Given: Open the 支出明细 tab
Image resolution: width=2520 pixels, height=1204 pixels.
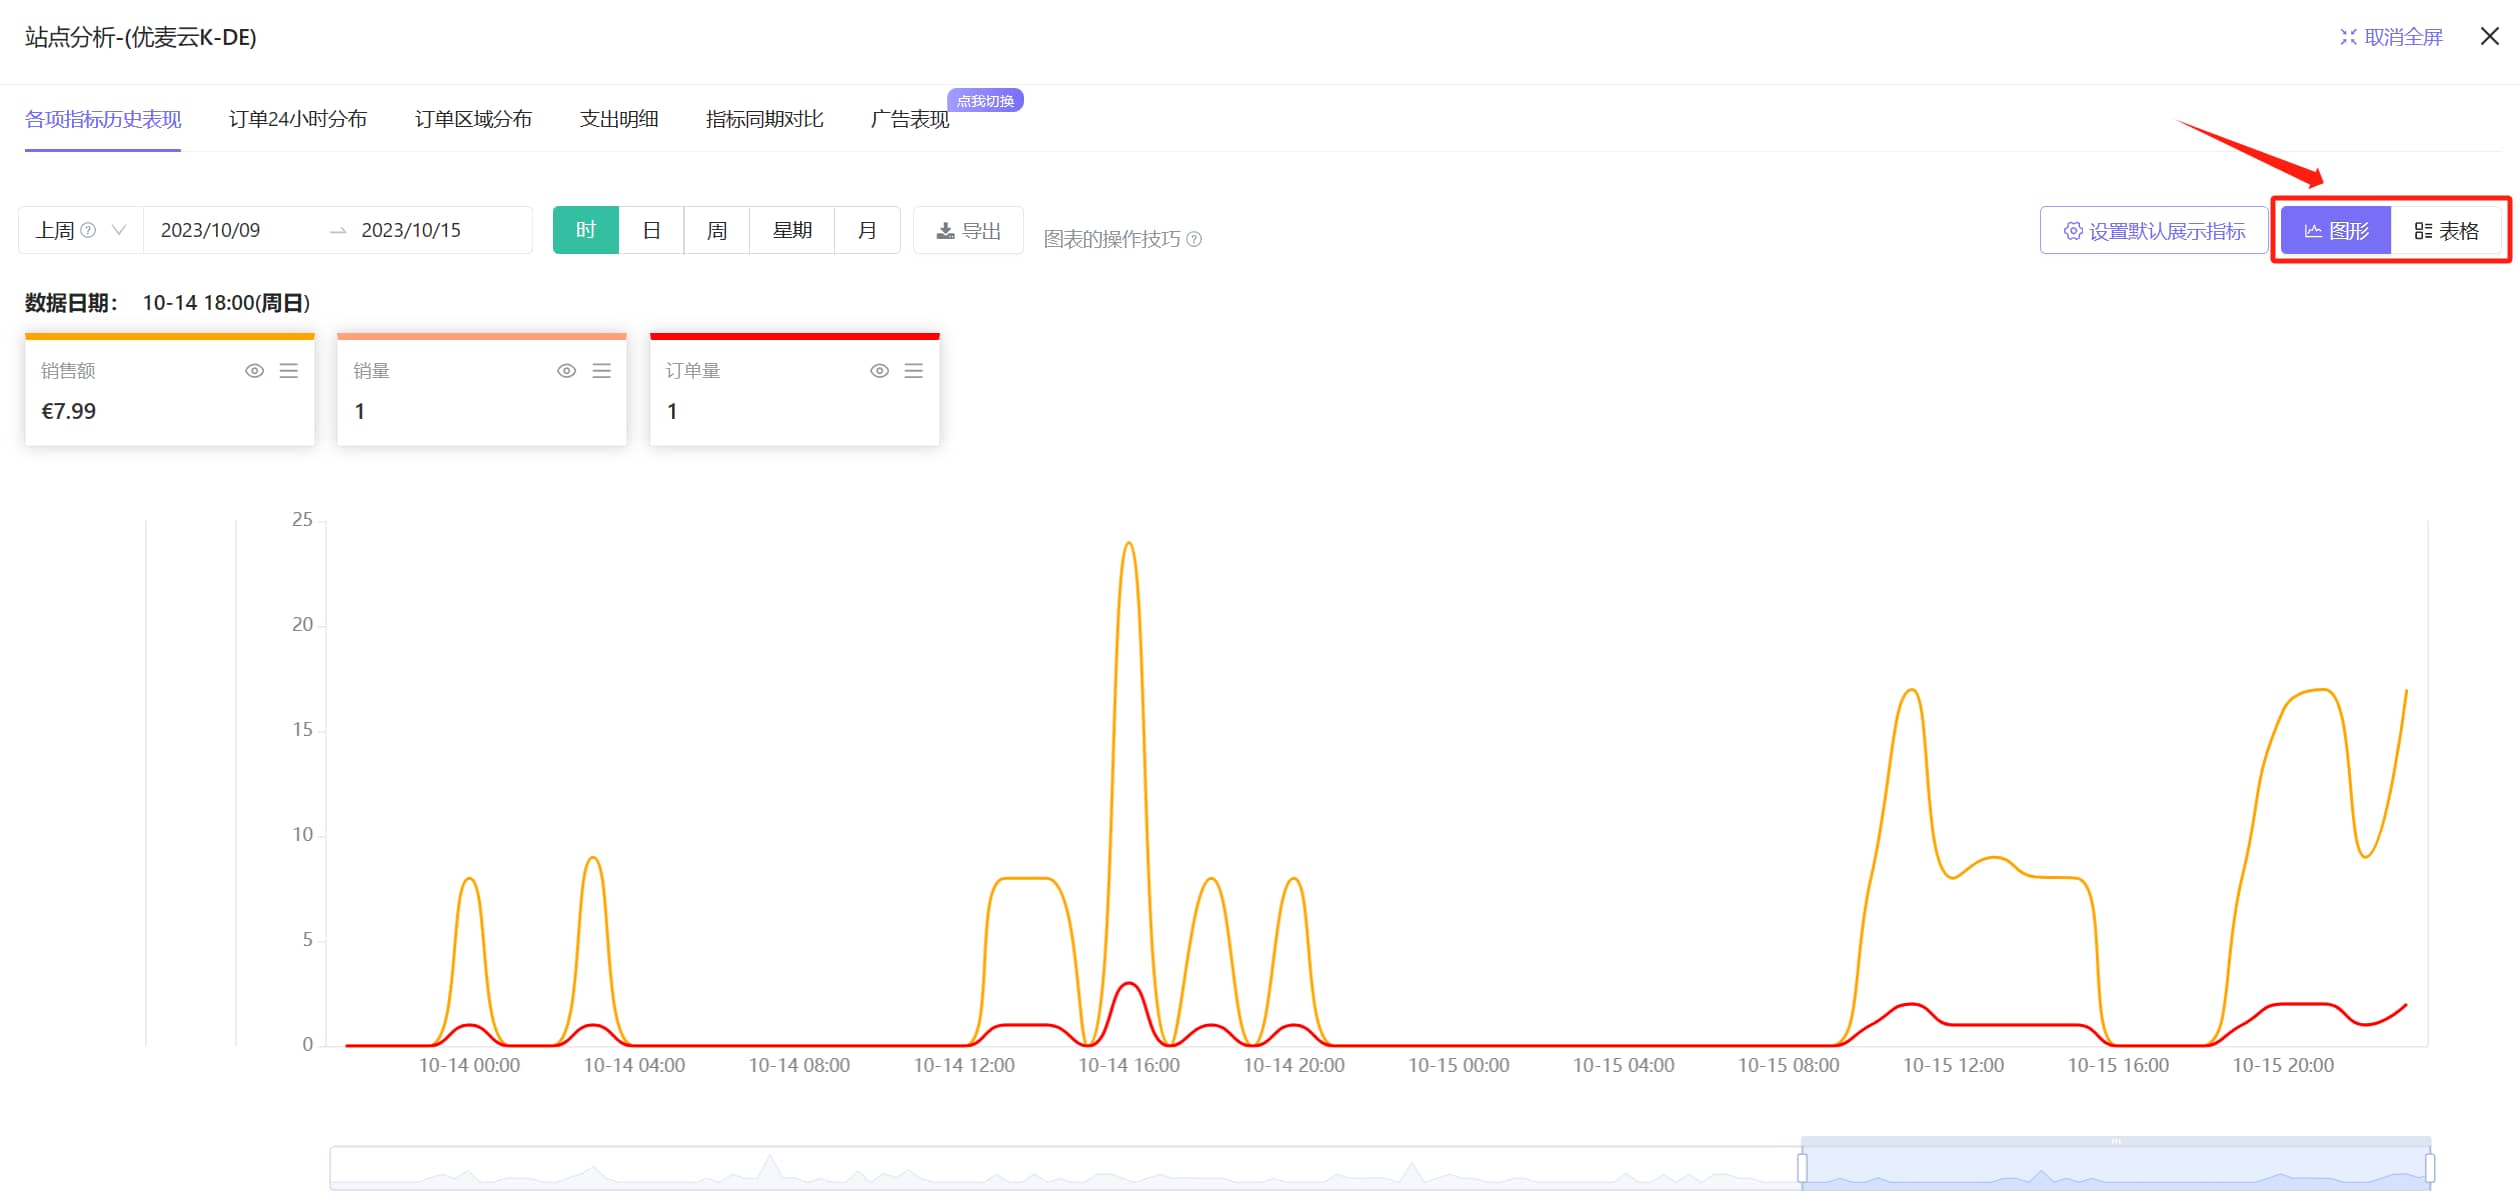Looking at the screenshot, I should coord(619,119).
